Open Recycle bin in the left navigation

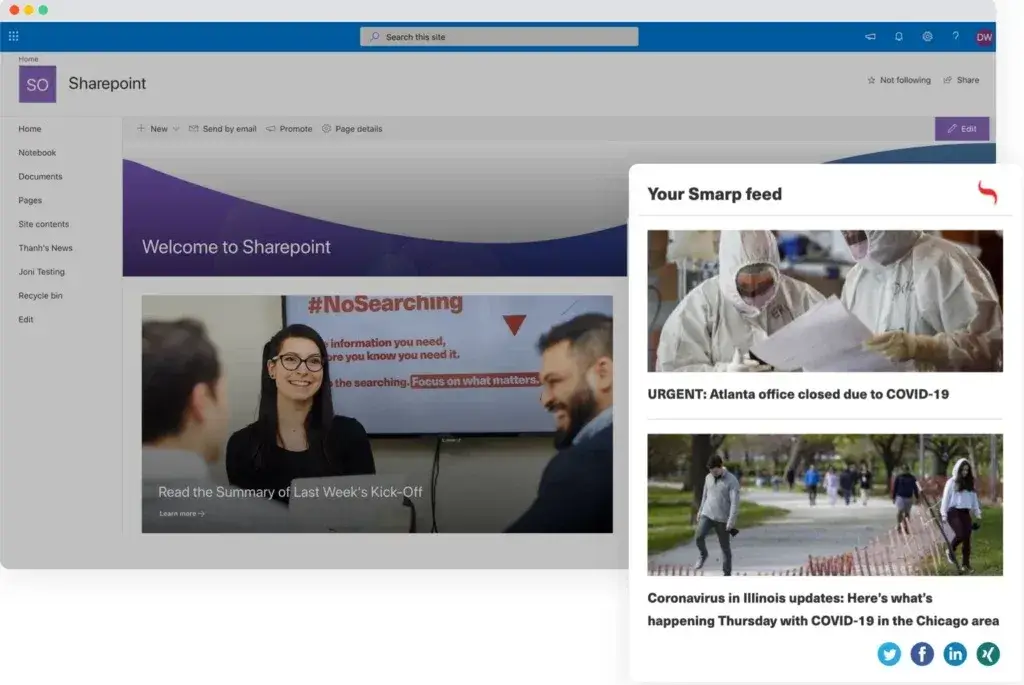point(40,296)
